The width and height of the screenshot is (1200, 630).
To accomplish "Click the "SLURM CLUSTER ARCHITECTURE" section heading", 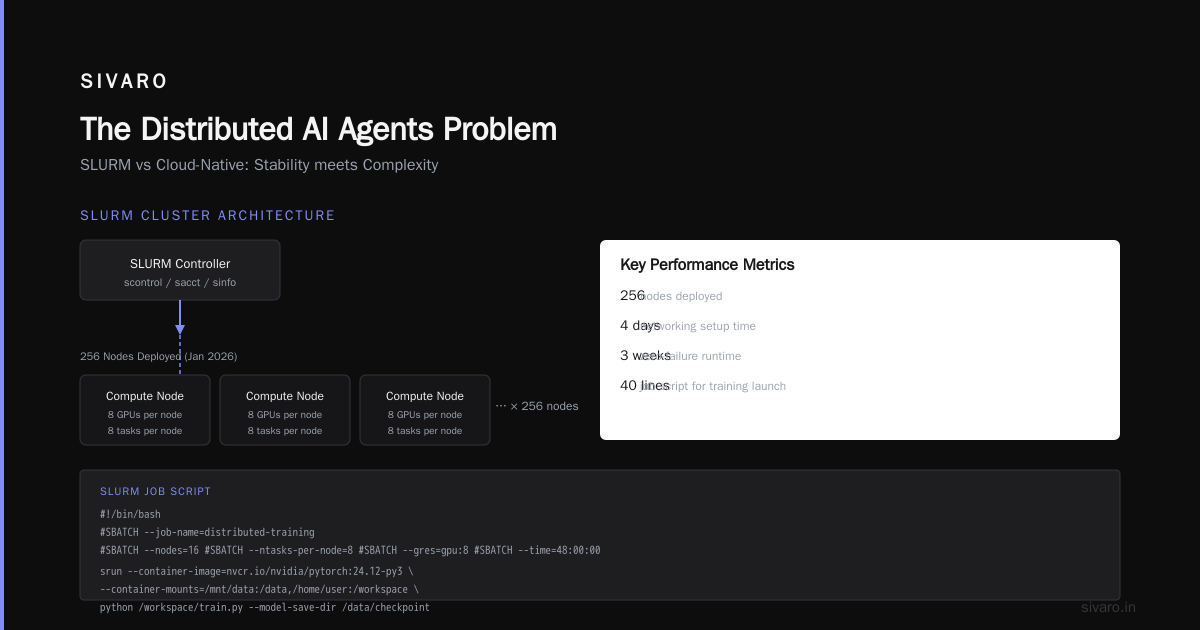I will pyautogui.click(x=208, y=216).
